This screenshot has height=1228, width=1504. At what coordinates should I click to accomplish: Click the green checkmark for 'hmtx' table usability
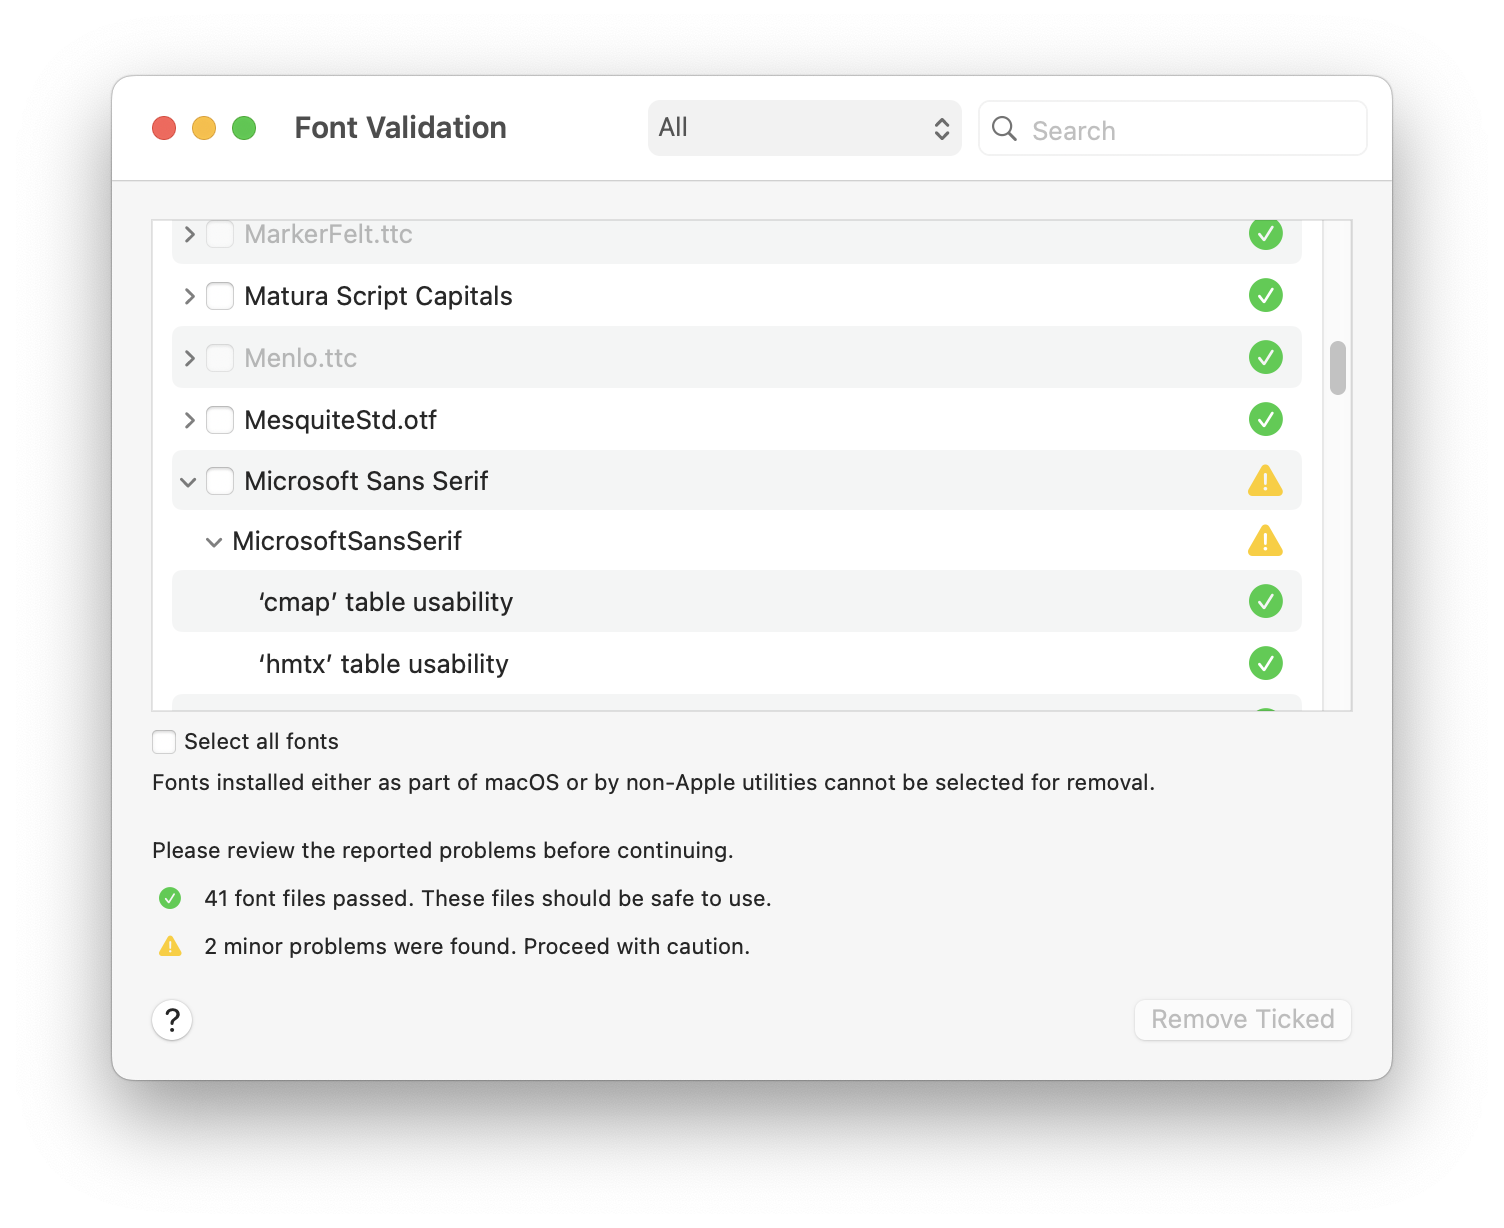1265,663
